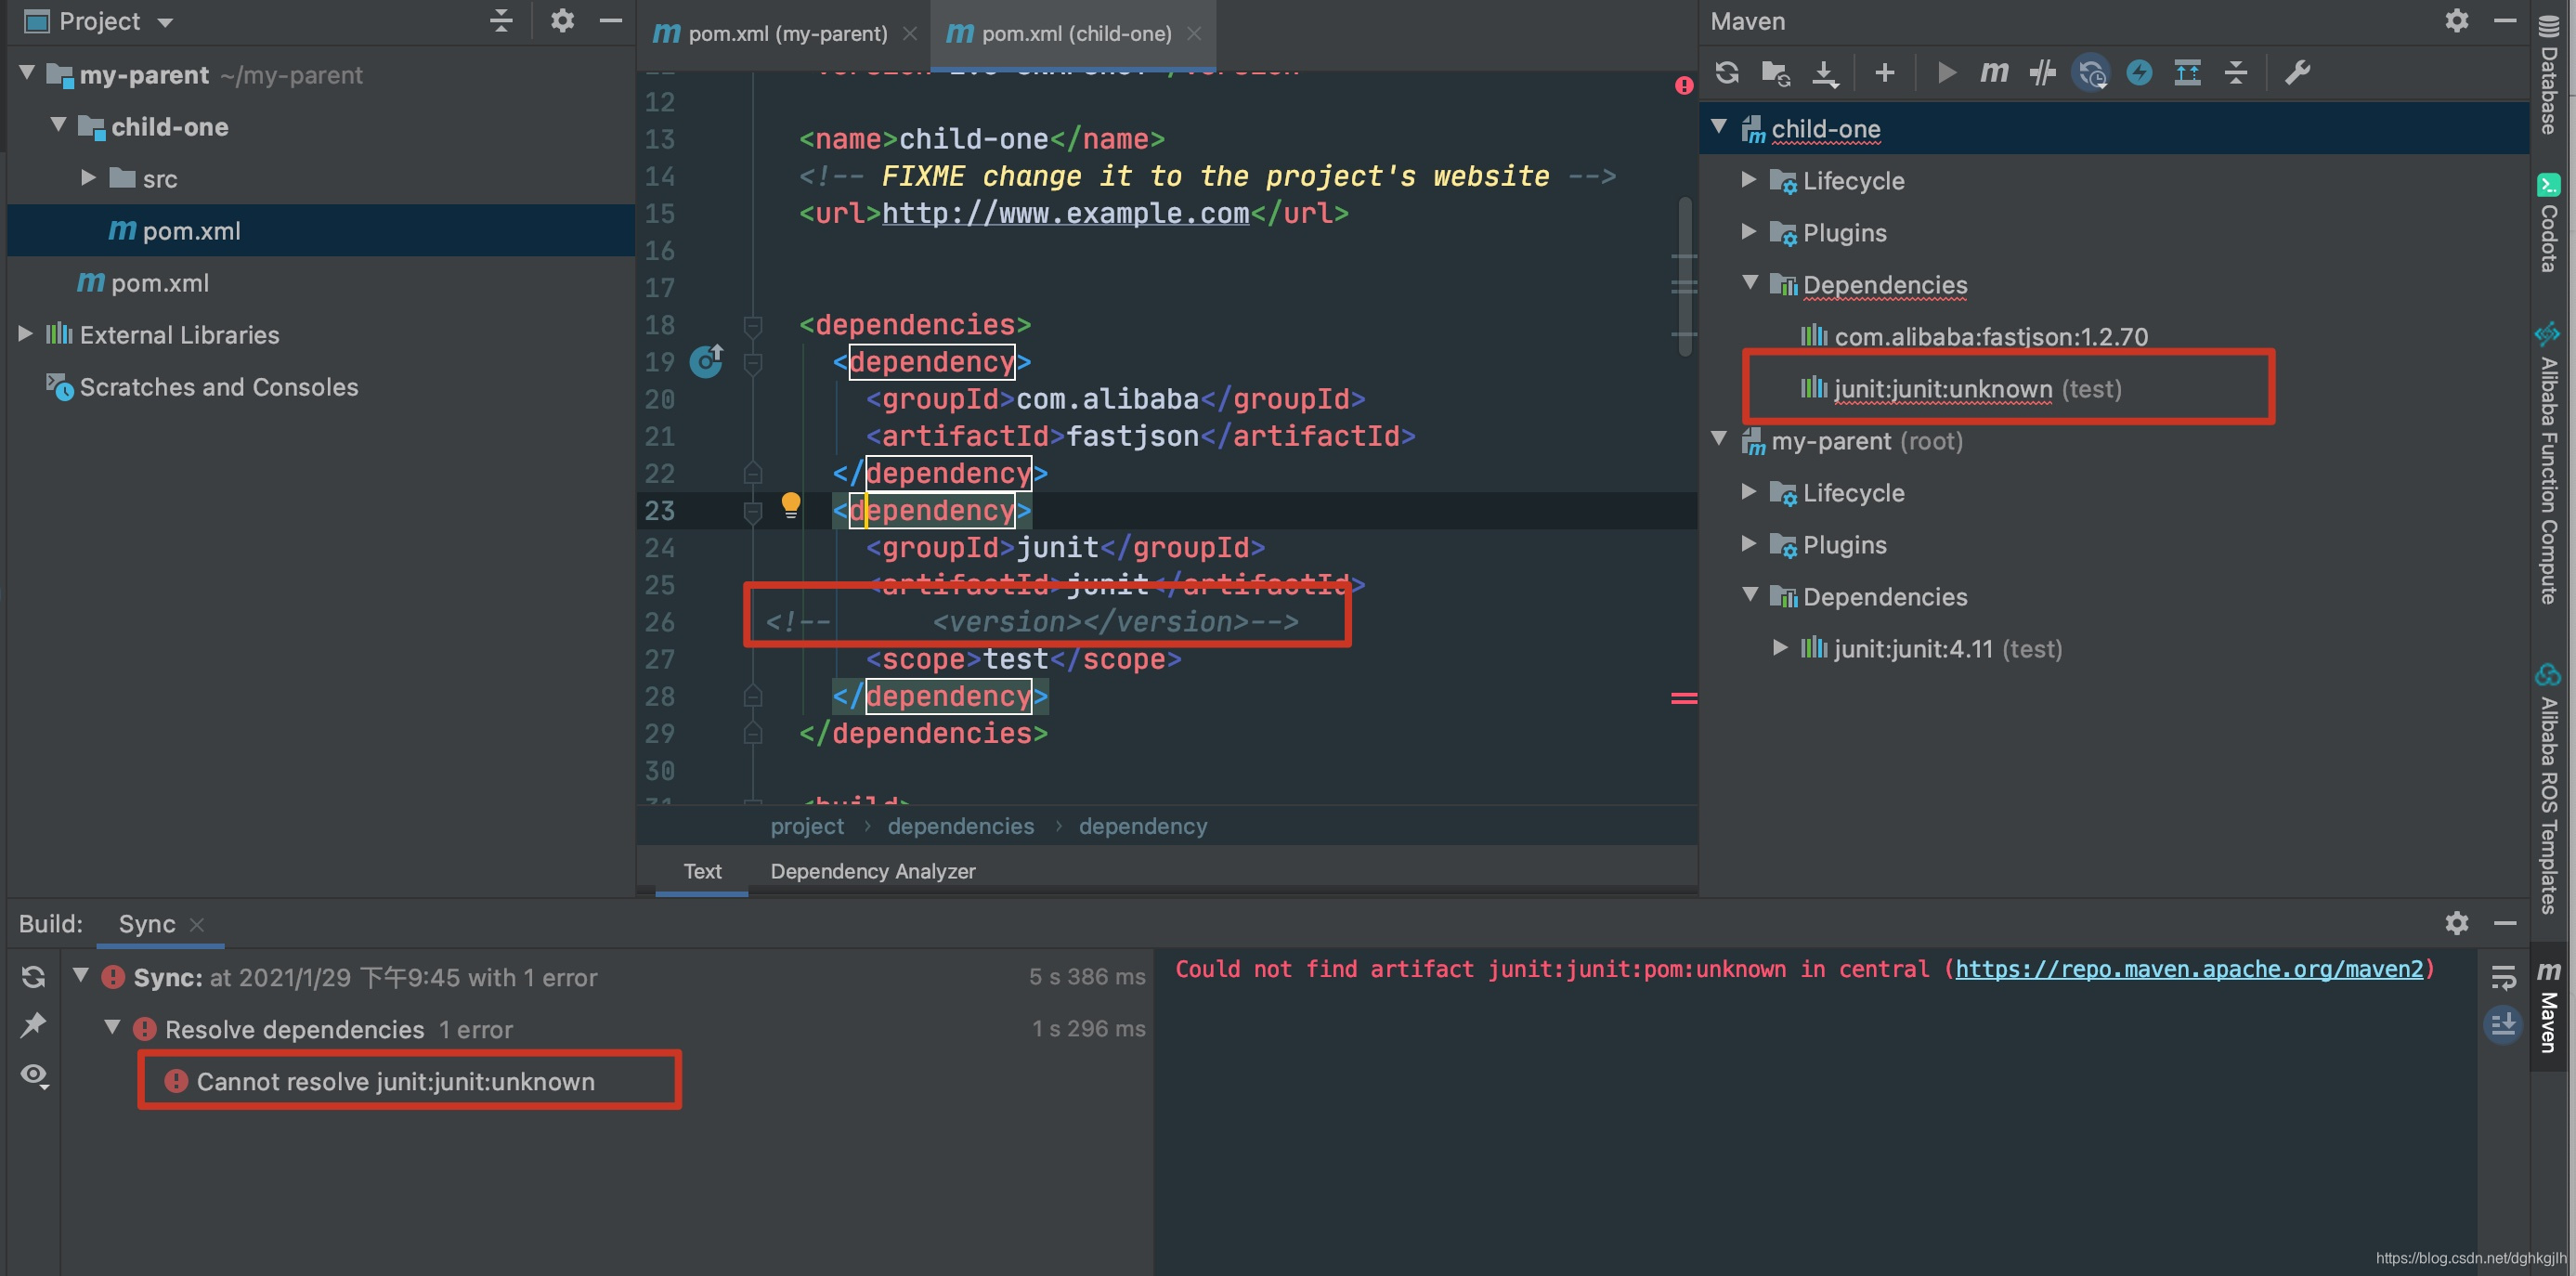
Task: Open Maven Settings wrench icon
Action: [x=2297, y=72]
